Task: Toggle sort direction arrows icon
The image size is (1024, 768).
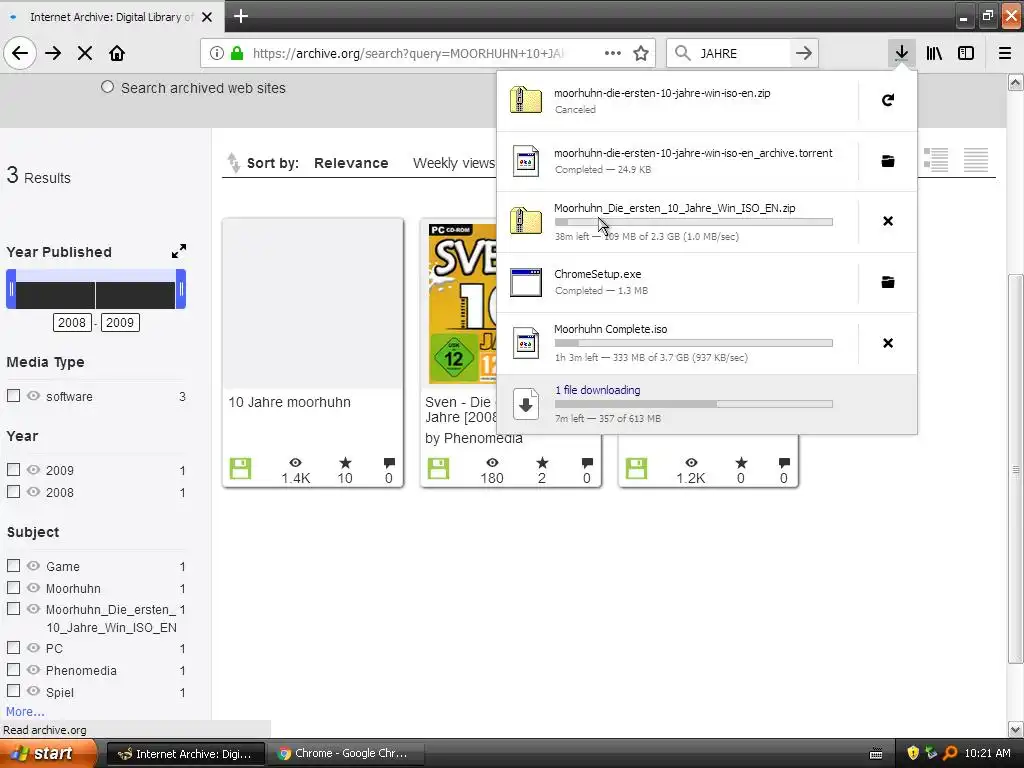Action: 233,163
